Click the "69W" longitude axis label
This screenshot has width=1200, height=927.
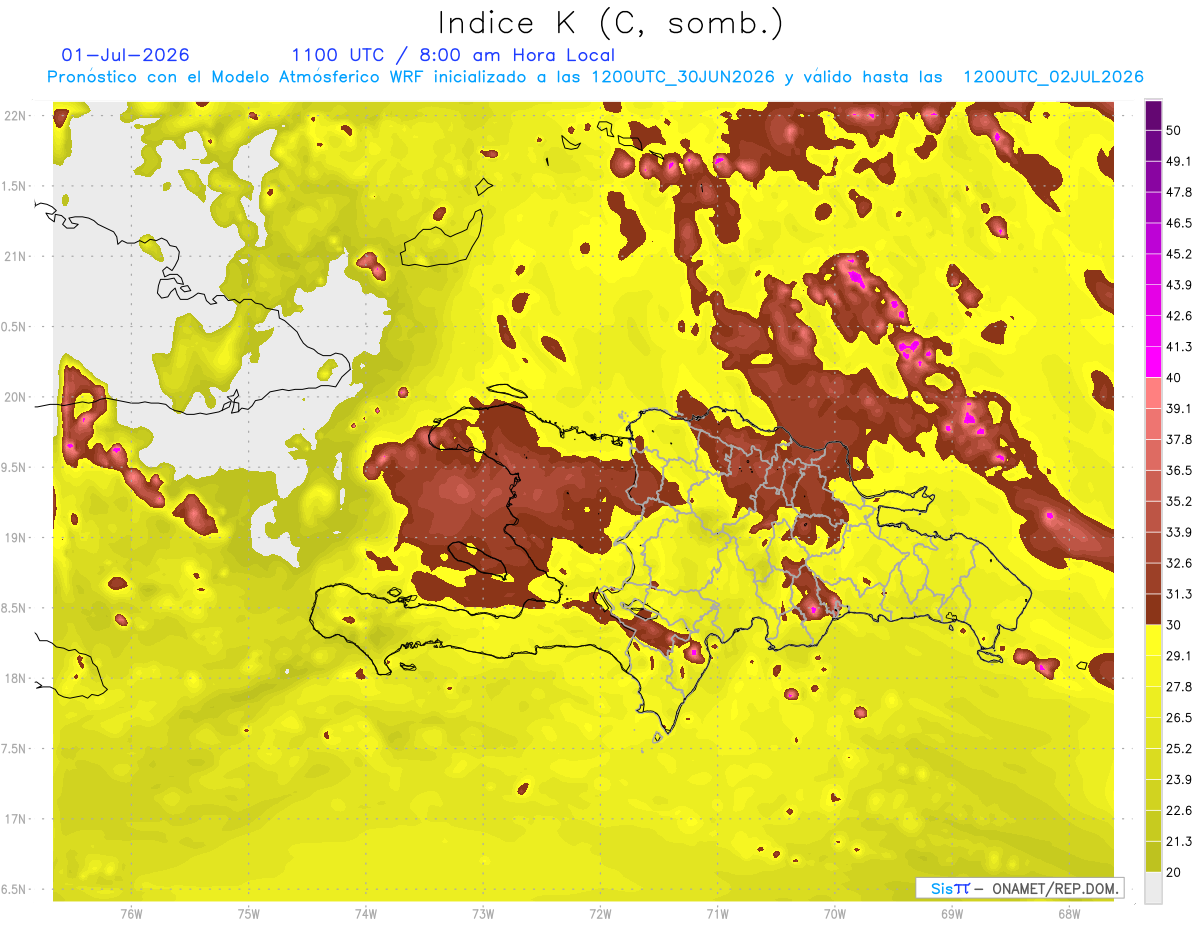pos(952,914)
